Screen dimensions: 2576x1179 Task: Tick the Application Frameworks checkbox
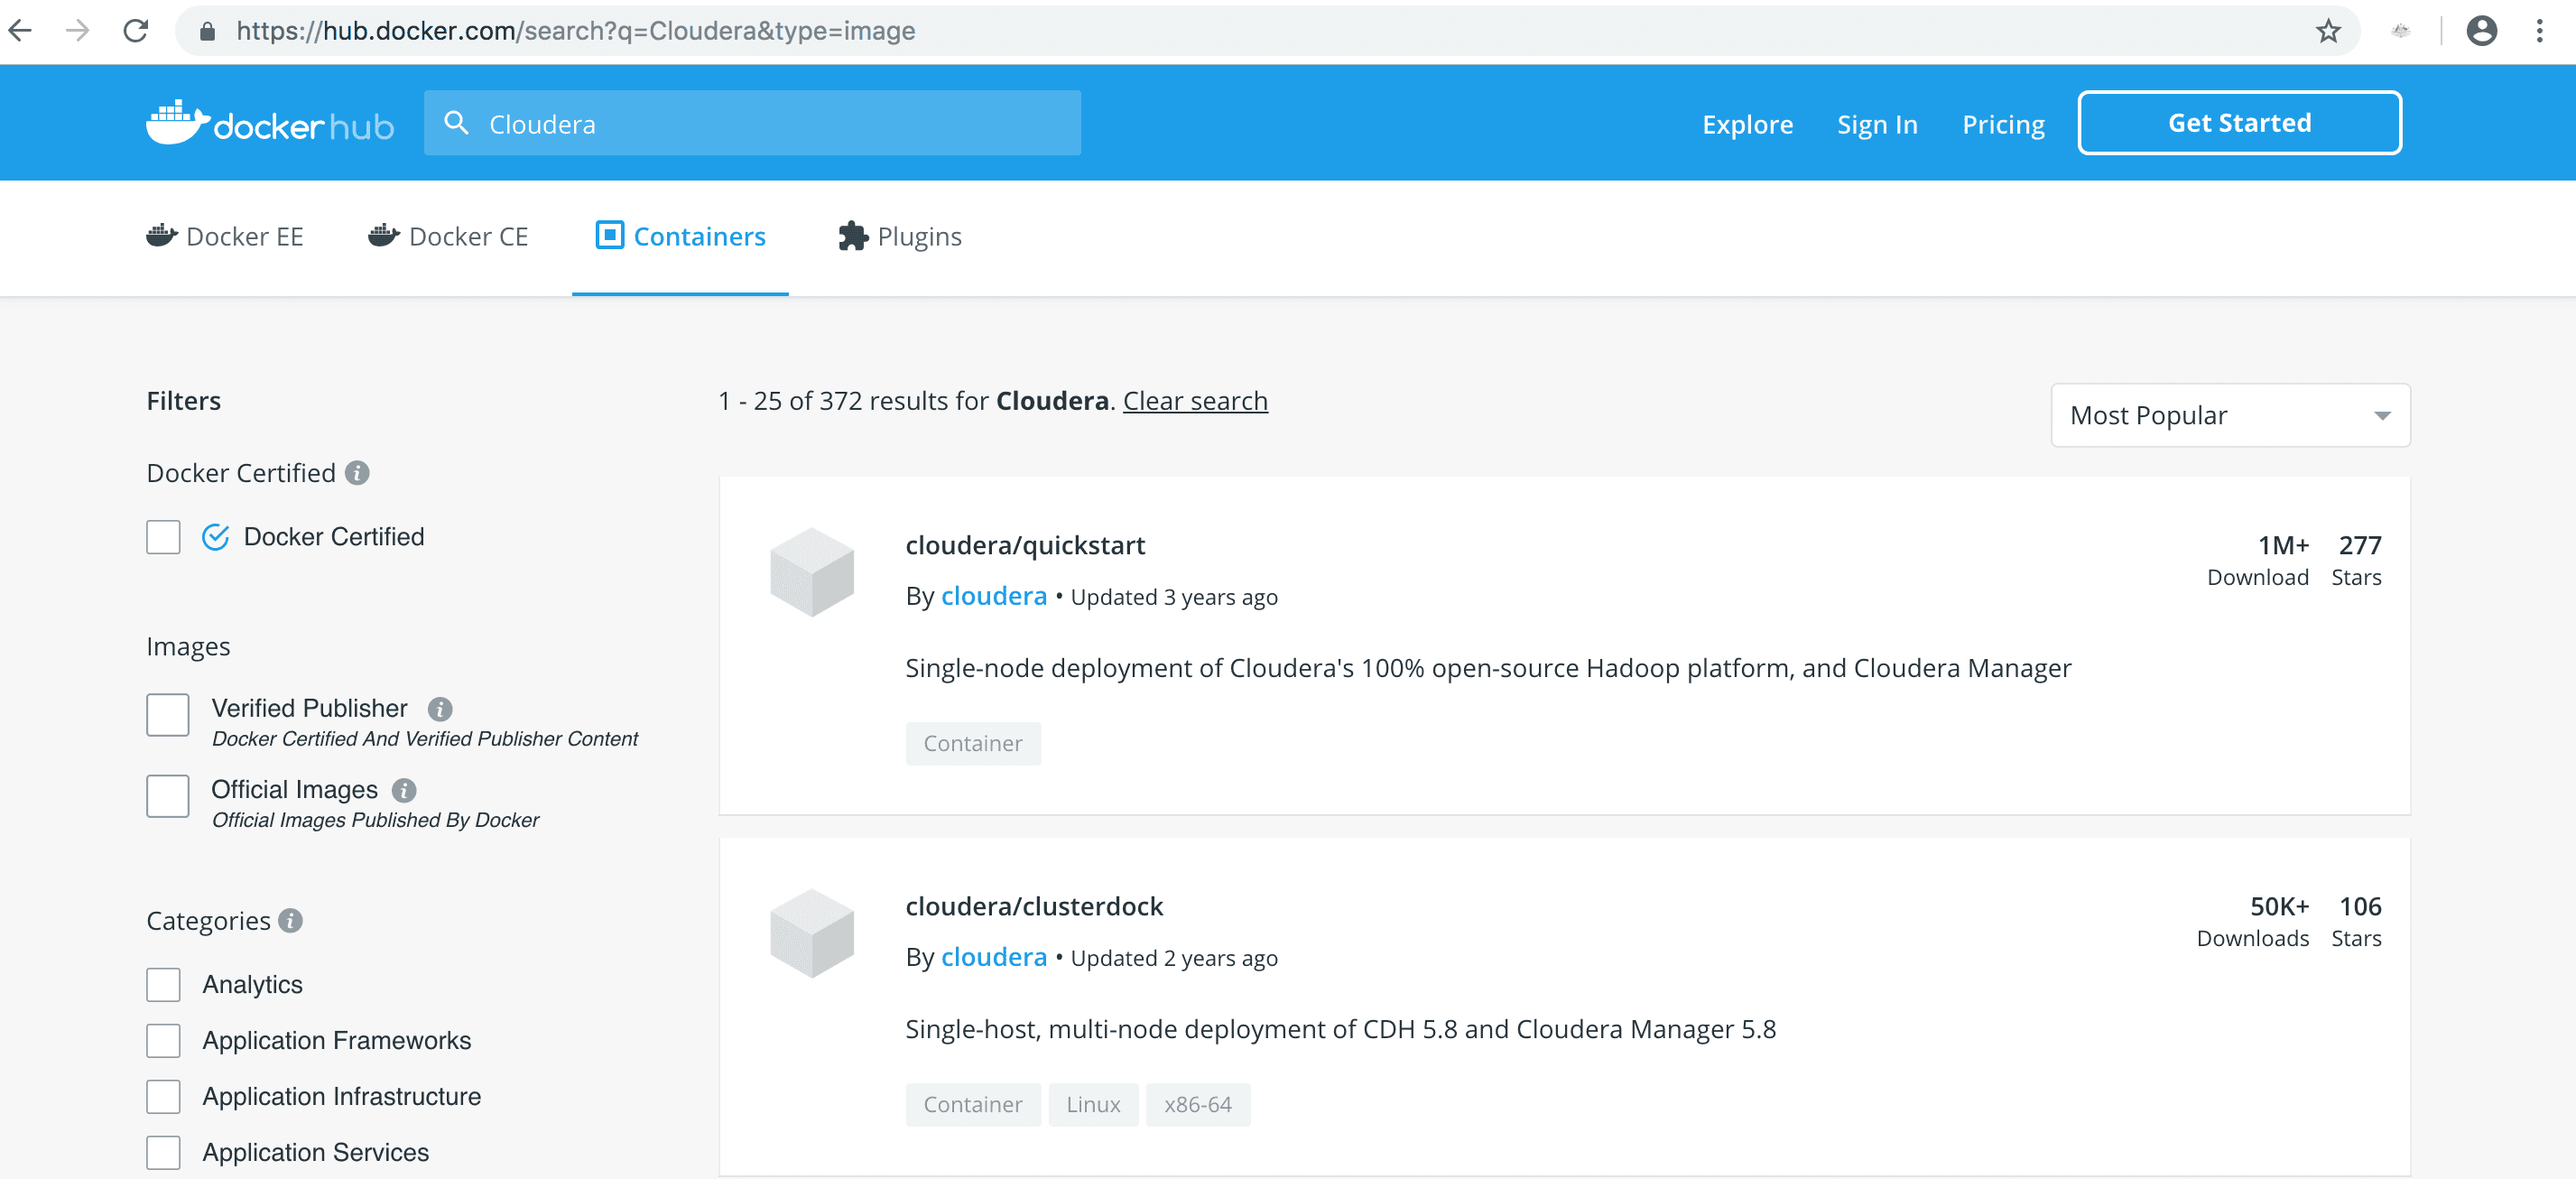coord(163,1041)
